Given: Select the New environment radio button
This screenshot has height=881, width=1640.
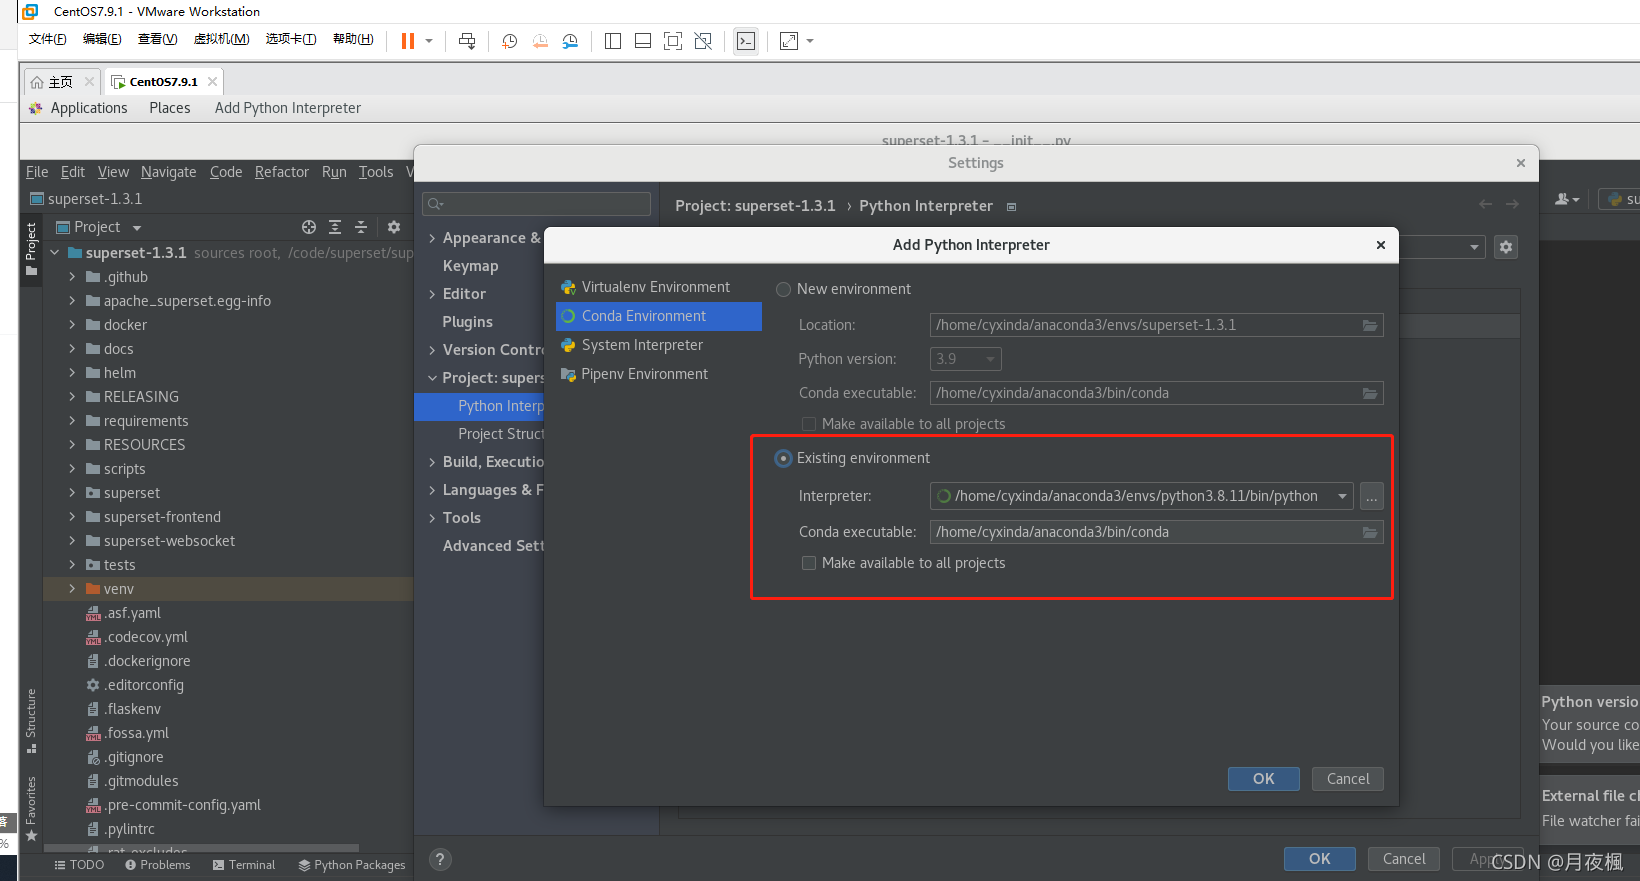Looking at the screenshot, I should click(784, 289).
